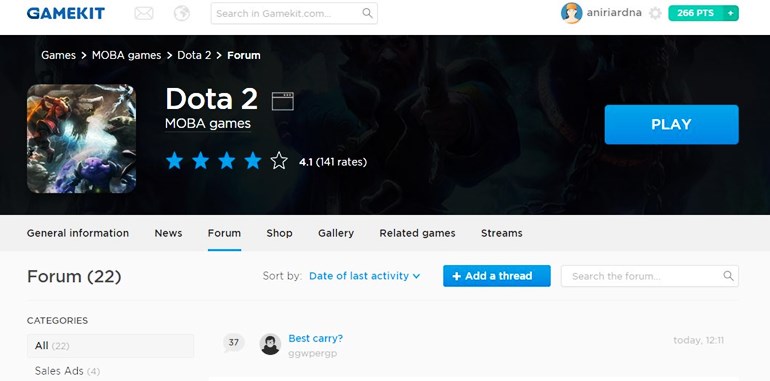This screenshot has width=770, height=381.
Task: Click the Add a thread button
Action: [496, 276]
